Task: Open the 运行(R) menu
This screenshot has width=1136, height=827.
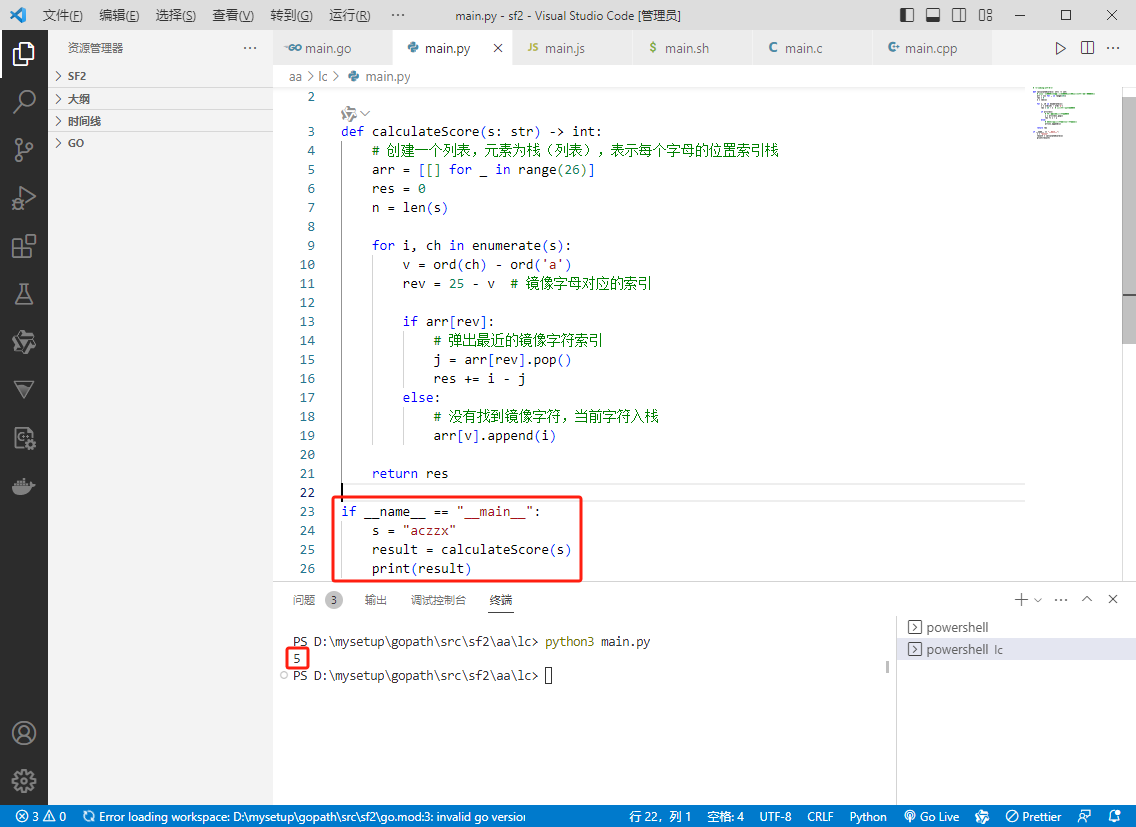Action: pos(349,15)
